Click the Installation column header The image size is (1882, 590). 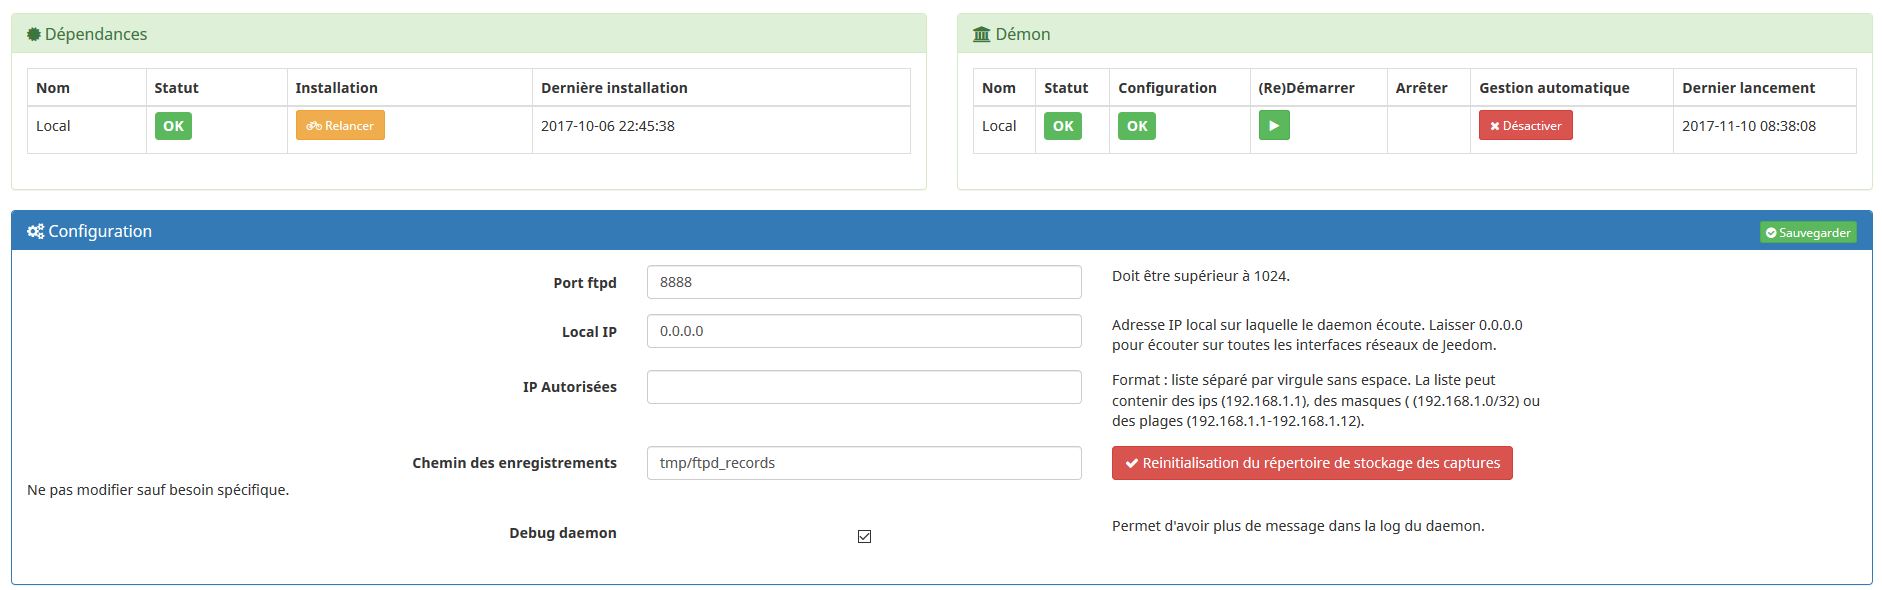click(x=336, y=88)
